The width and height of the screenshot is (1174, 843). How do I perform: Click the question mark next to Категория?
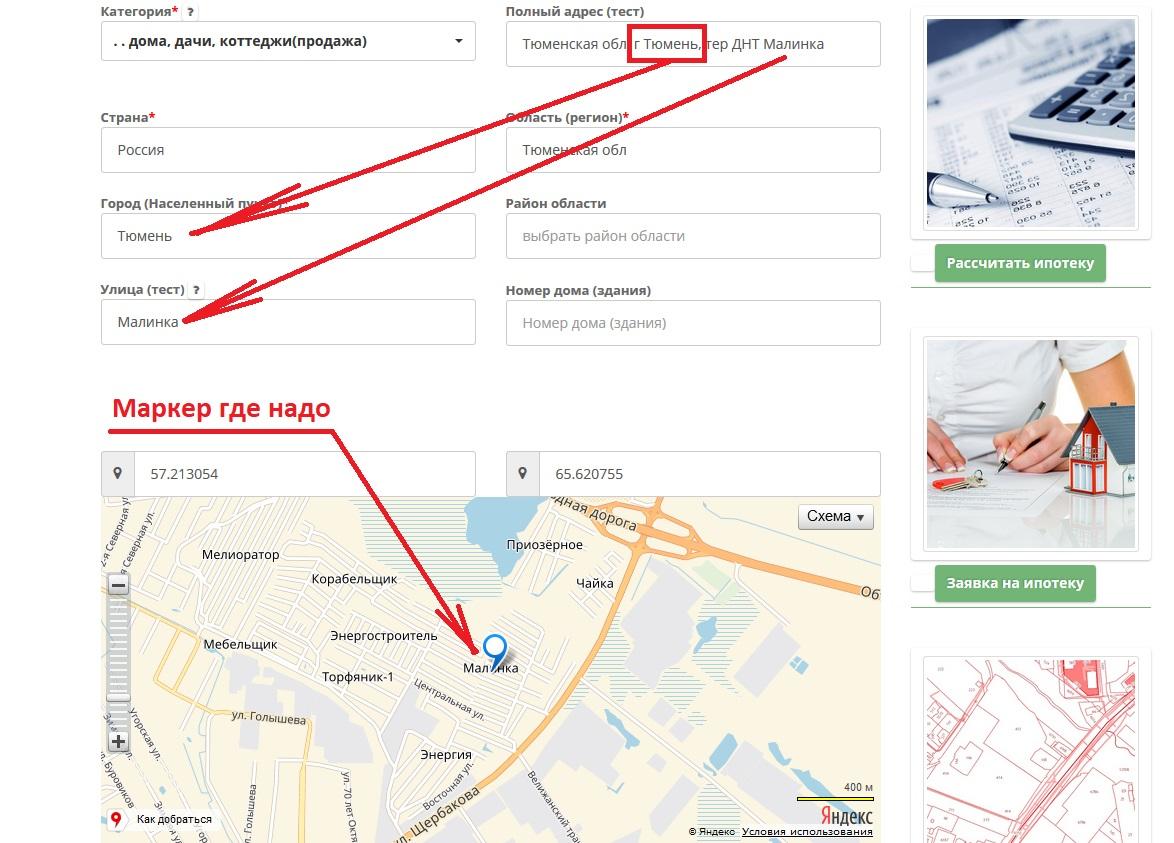point(191,12)
